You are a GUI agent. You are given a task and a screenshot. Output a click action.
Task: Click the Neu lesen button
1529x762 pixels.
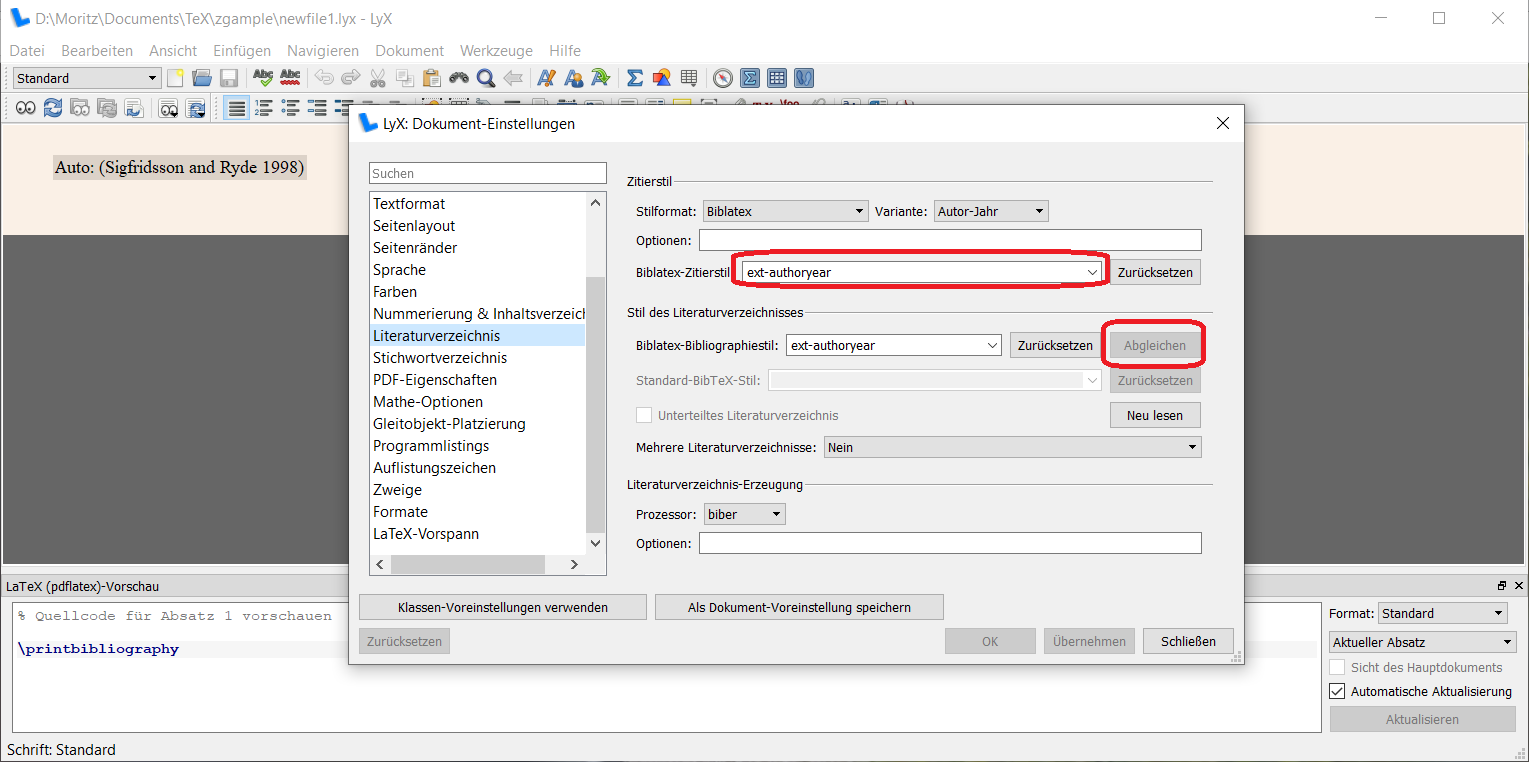point(1155,415)
